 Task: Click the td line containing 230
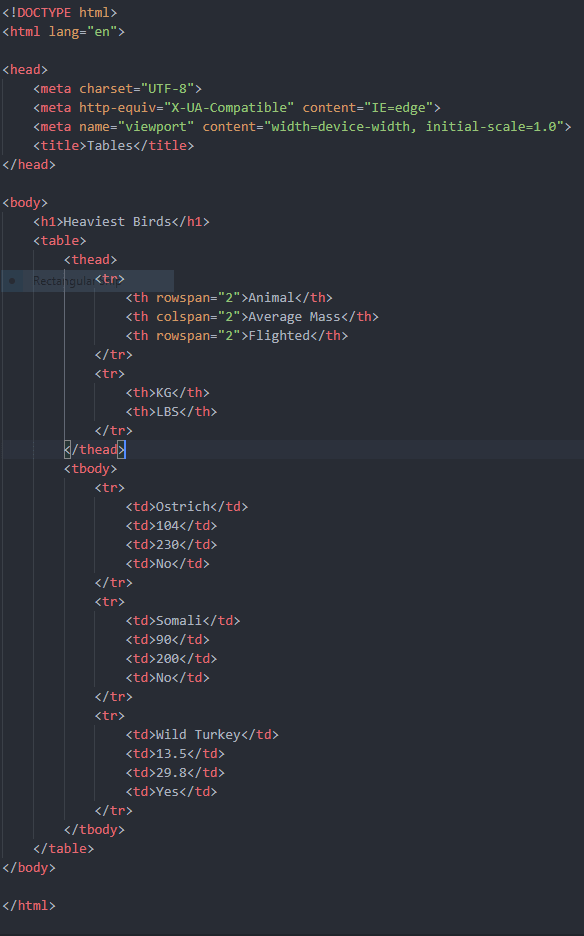click(171, 545)
